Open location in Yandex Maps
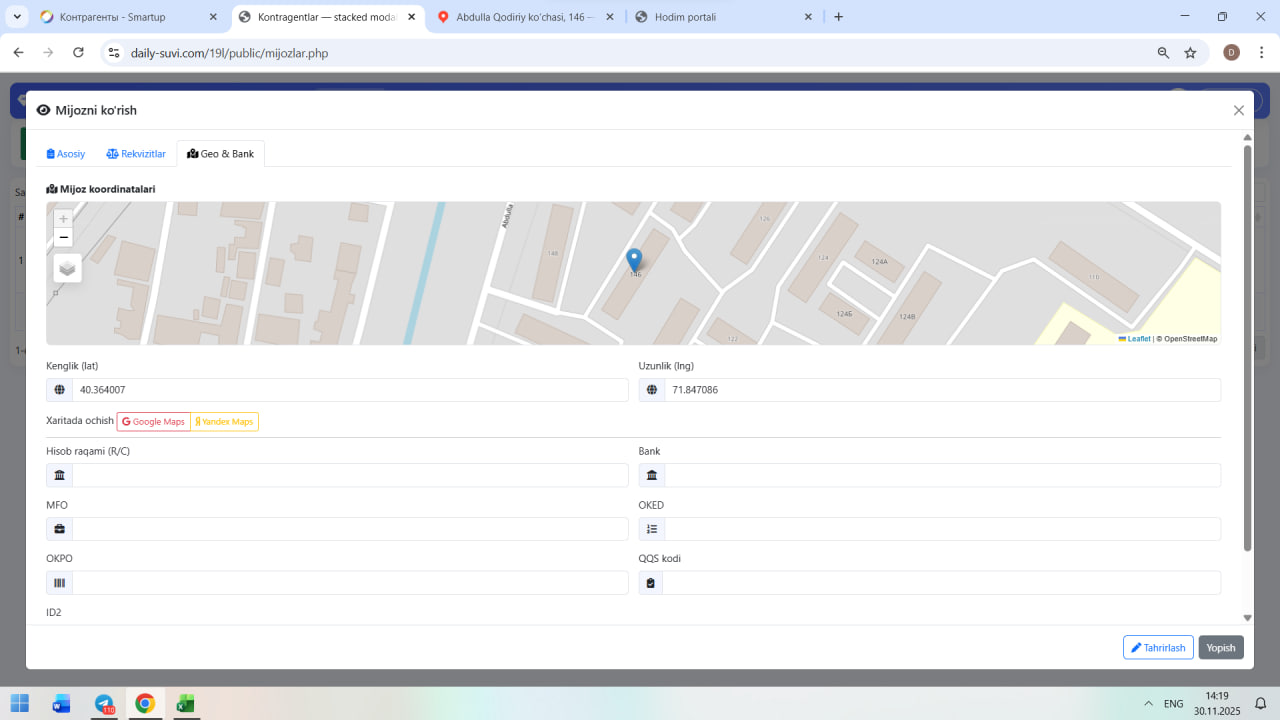 (224, 422)
